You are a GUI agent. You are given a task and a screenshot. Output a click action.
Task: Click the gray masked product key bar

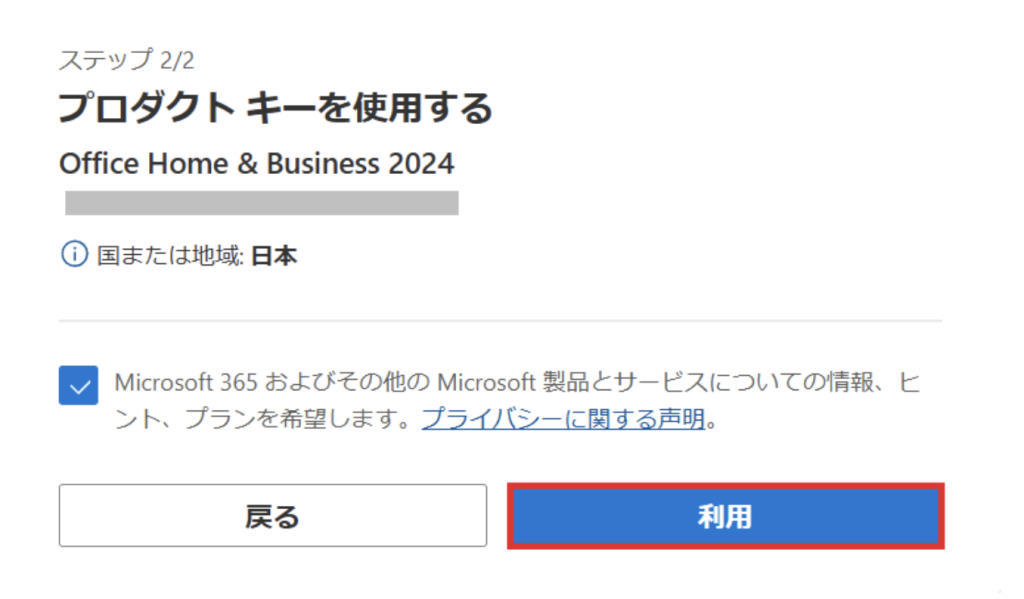261,203
